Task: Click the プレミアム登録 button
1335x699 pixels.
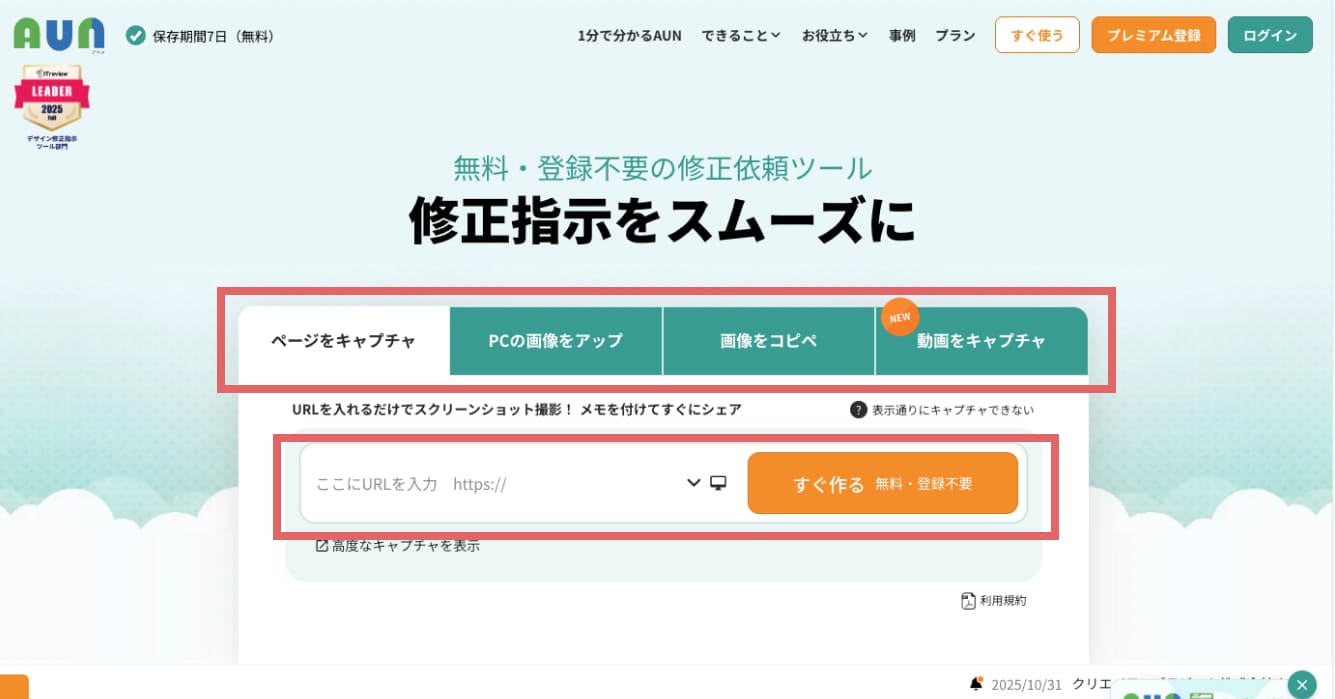Action: click(1153, 34)
